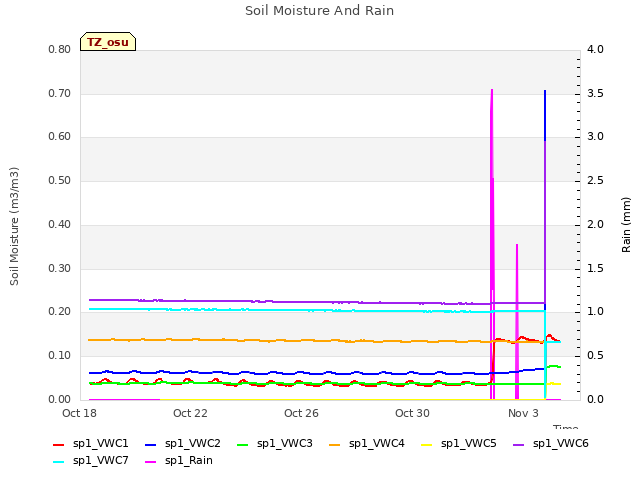Click the sp1_VWC5 legend entry
The height and width of the screenshot is (480, 640).
click(x=459, y=444)
